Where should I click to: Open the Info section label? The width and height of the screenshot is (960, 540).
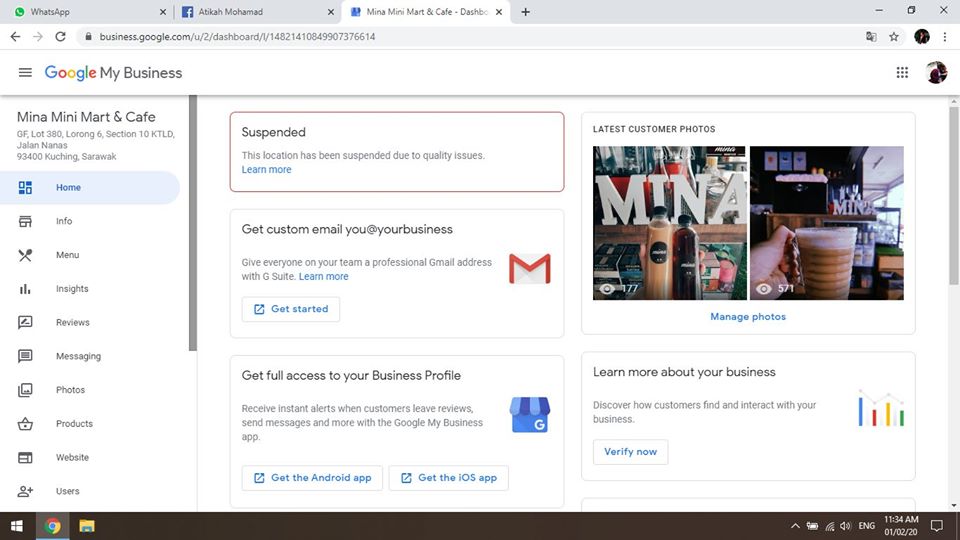click(64, 221)
